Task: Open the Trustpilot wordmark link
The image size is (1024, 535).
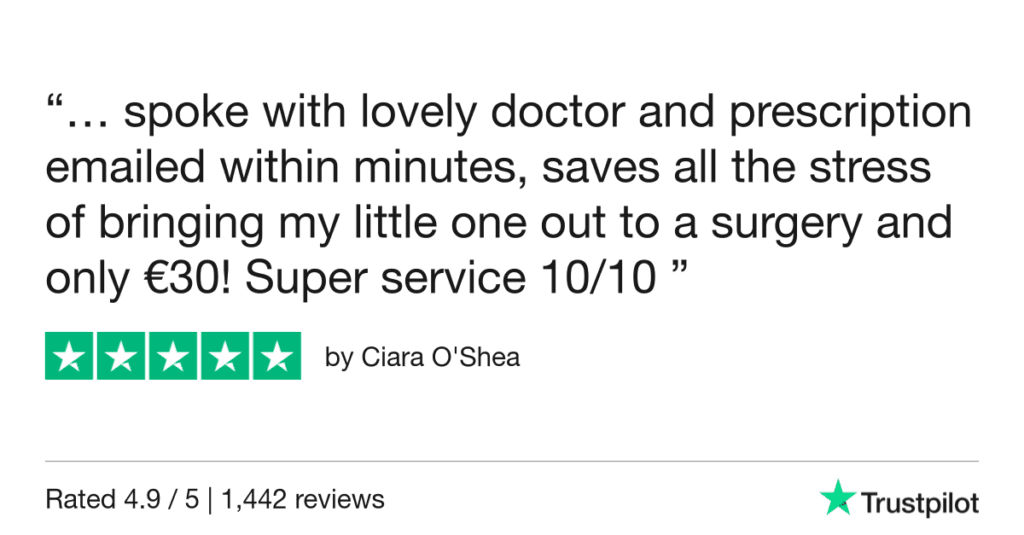Action: (x=920, y=502)
